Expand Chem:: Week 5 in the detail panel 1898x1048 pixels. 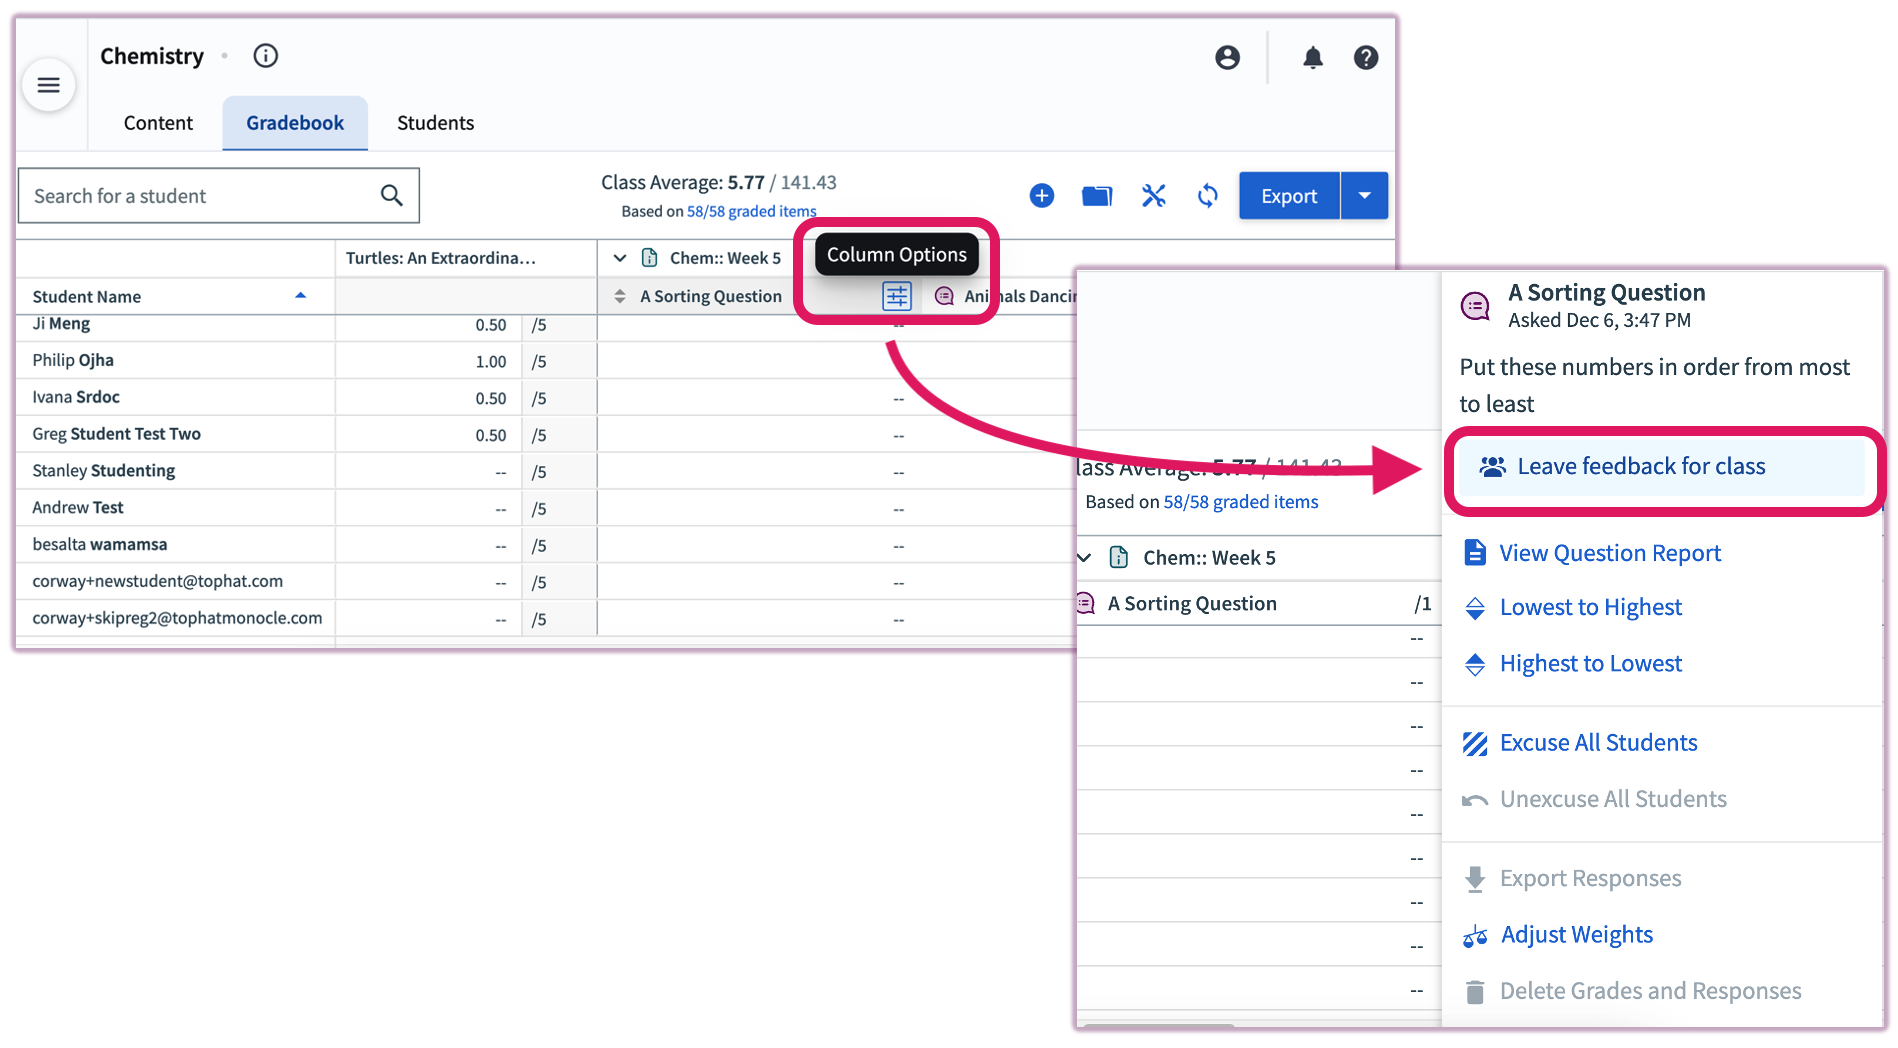[1084, 557]
